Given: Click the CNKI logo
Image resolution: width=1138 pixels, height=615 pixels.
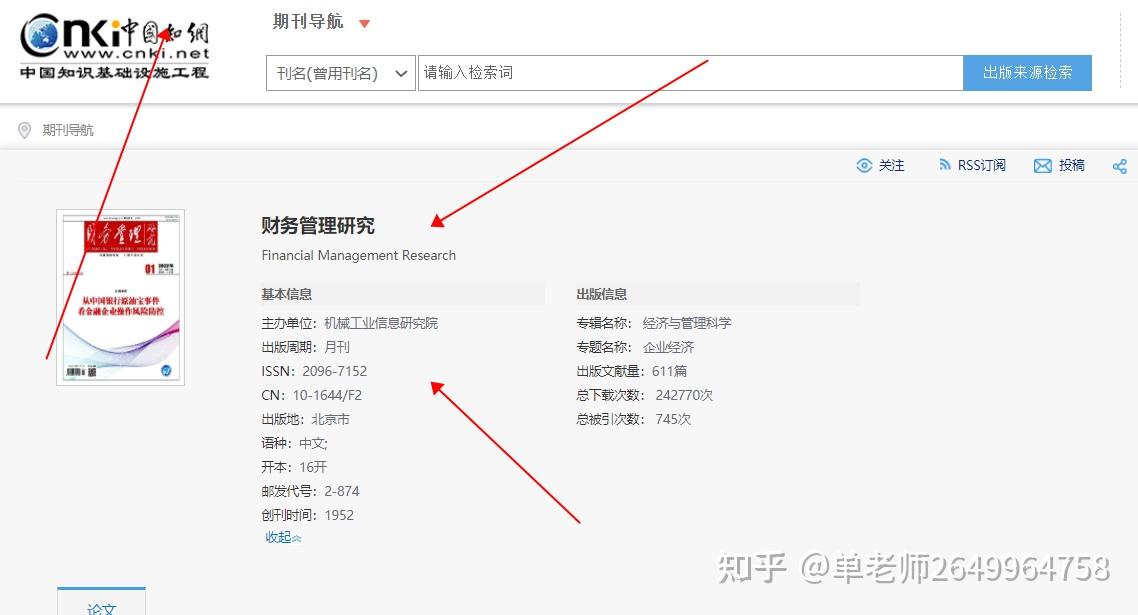Looking at the screenshot, I should (114, 46).
